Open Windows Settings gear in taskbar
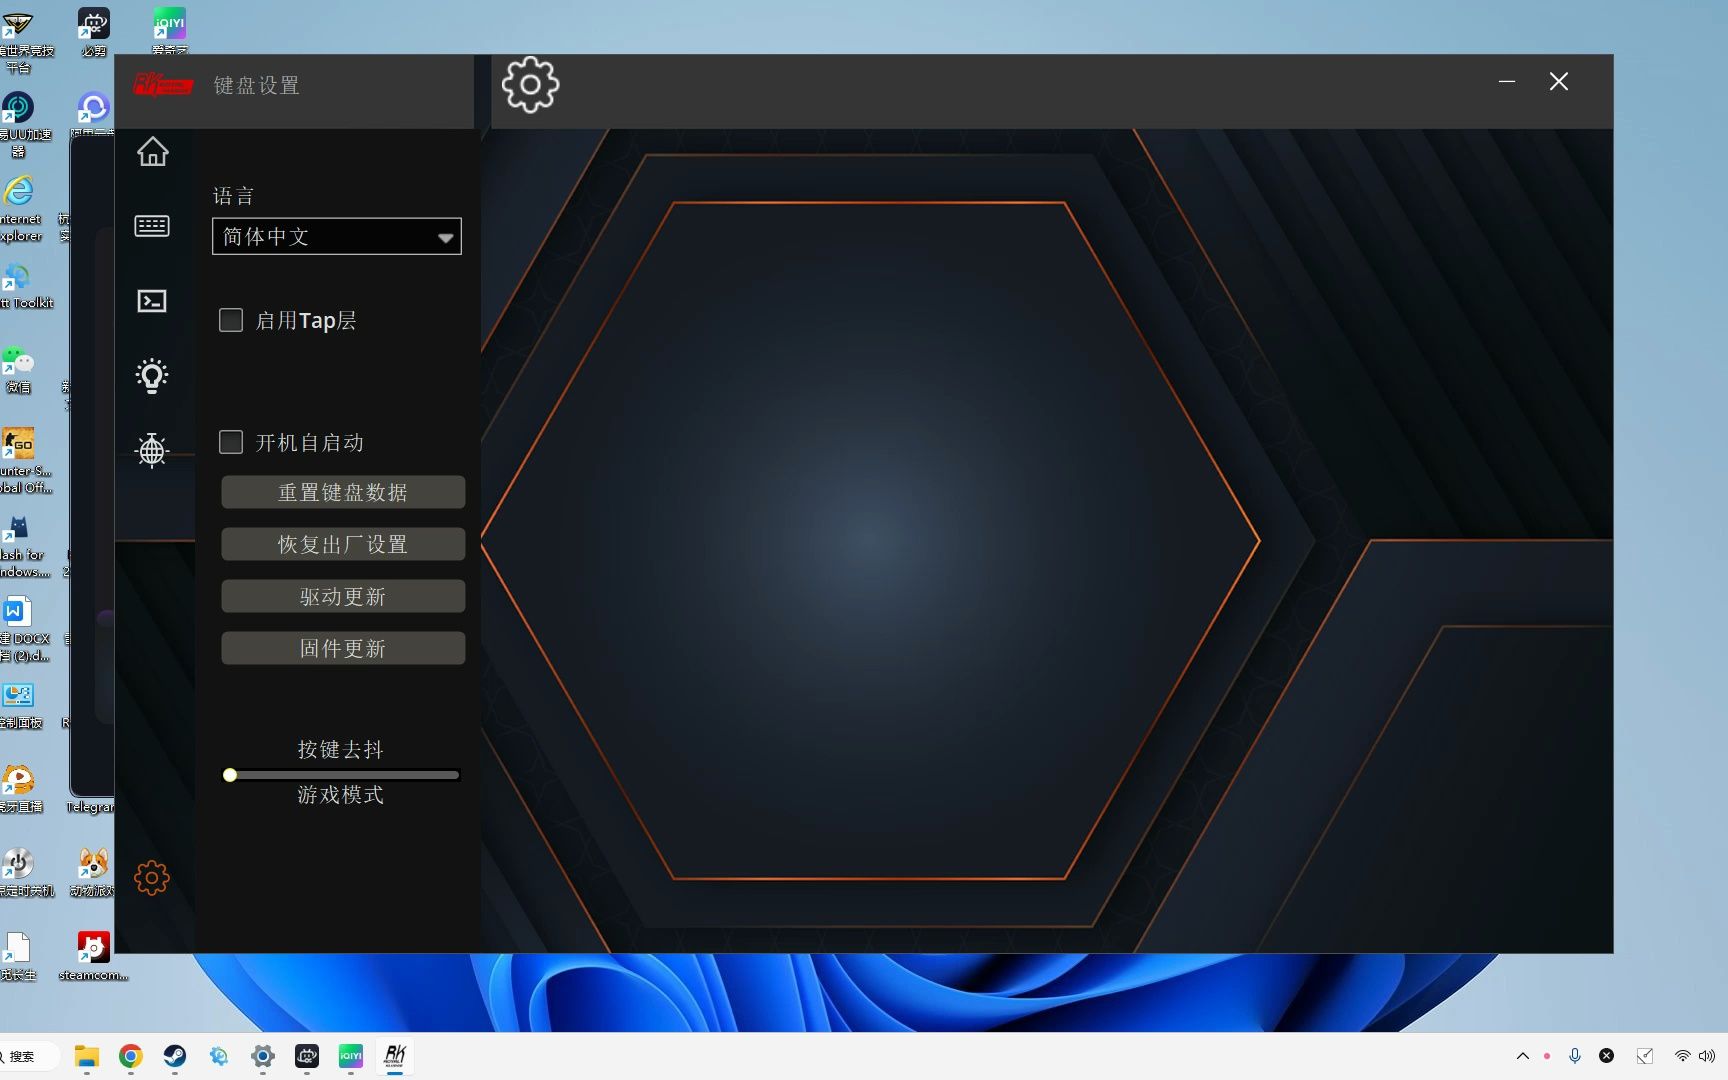The height and width of the screenshot is (1080, 1728). click(x=263, y=1056)
